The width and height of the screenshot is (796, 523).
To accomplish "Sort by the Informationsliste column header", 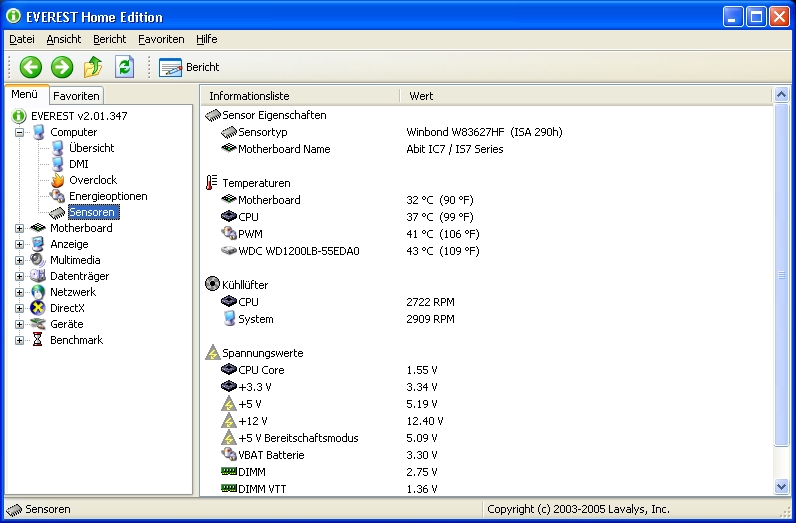I will click(300, 96).
